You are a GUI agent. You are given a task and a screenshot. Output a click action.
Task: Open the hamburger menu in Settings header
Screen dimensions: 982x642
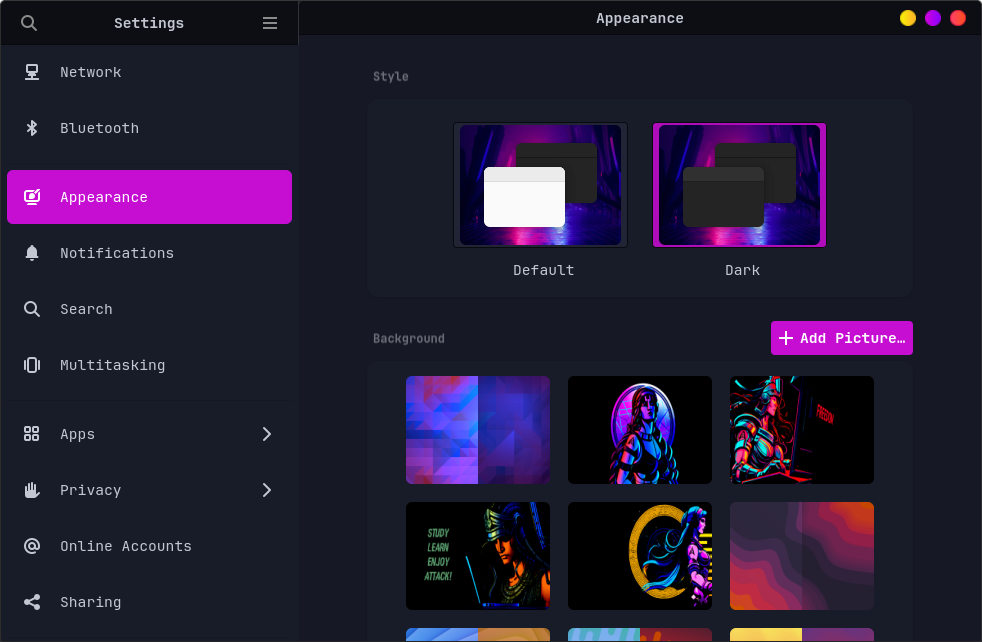(x=270, y=23)
